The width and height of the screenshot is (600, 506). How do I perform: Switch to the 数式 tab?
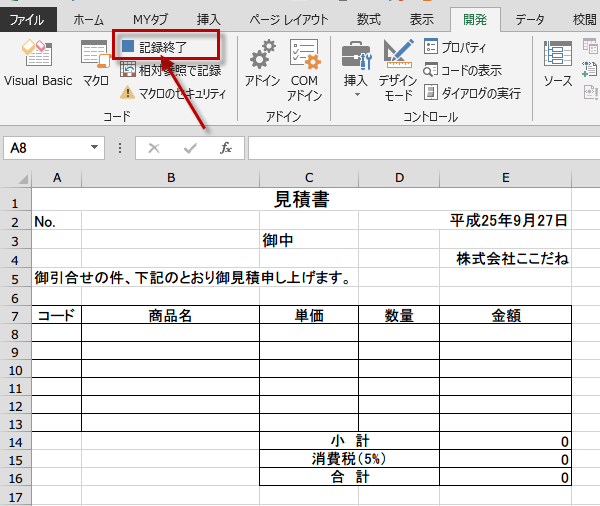point(369,20)
